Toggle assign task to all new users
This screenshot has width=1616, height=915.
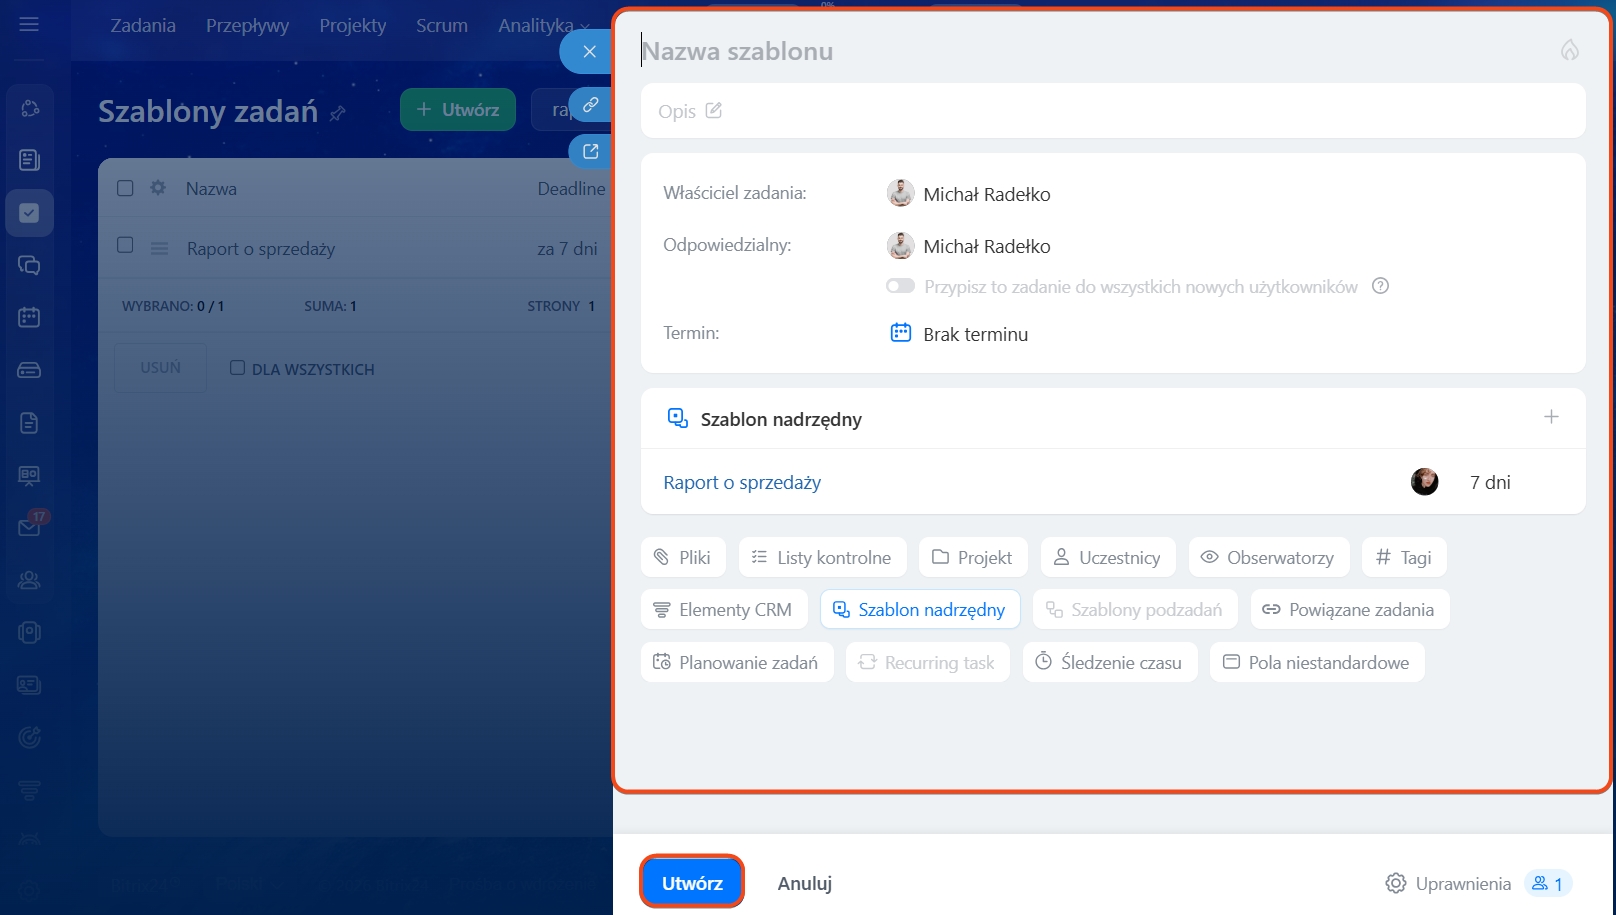coord(900,286)
